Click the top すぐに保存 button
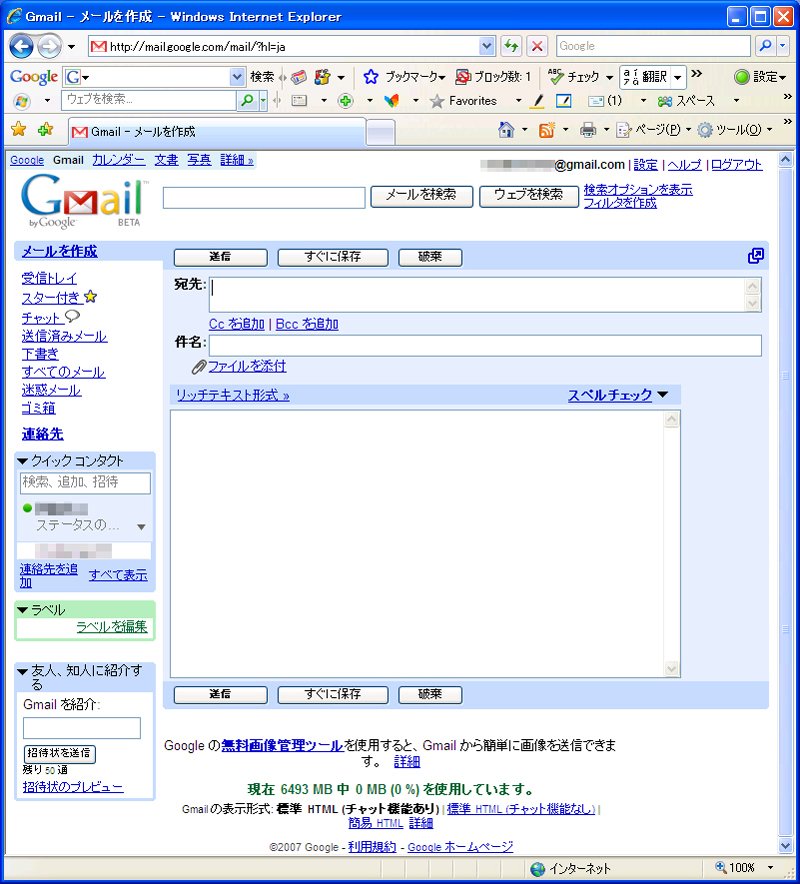800x884 pixels. [333, 257]
